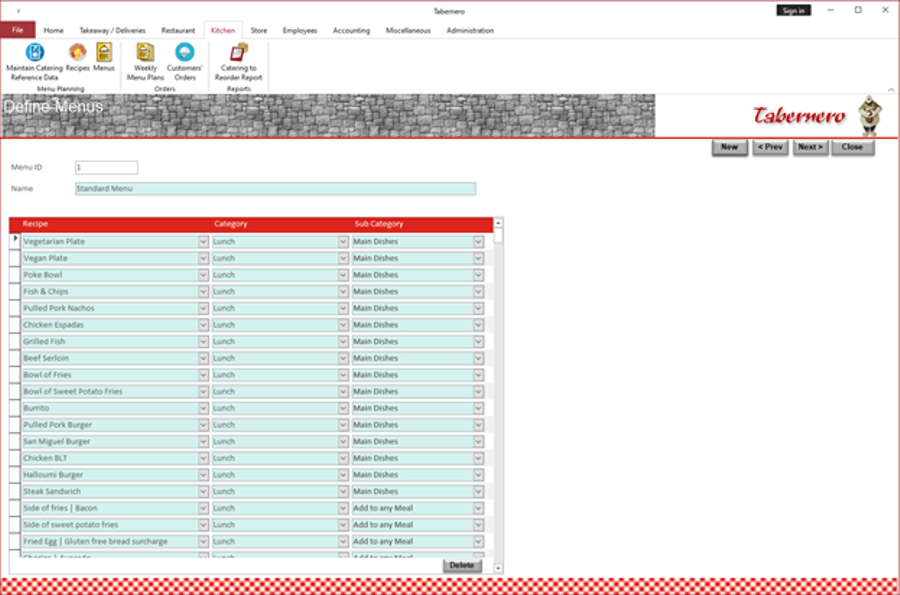Switch to the Administration tab
900x595 pixels.
(x=470, y=30)
